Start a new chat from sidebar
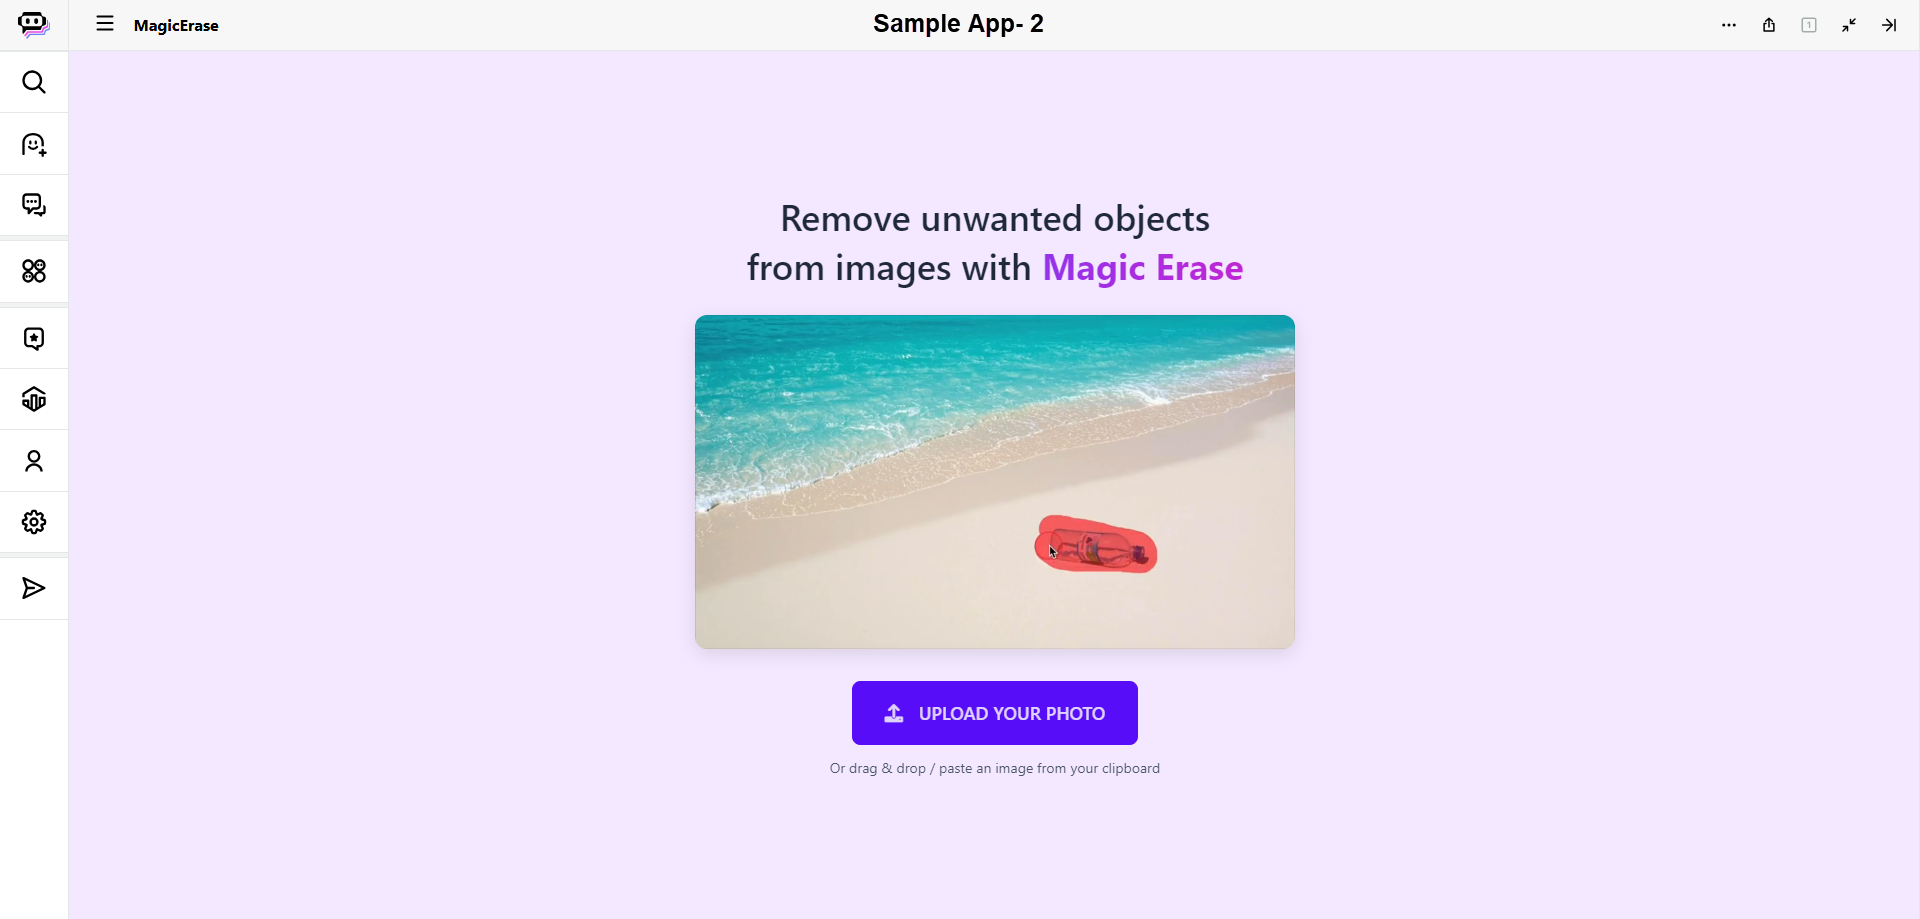Image resolution: width=1920 pixels, height=919 pixels. [34, 145]
